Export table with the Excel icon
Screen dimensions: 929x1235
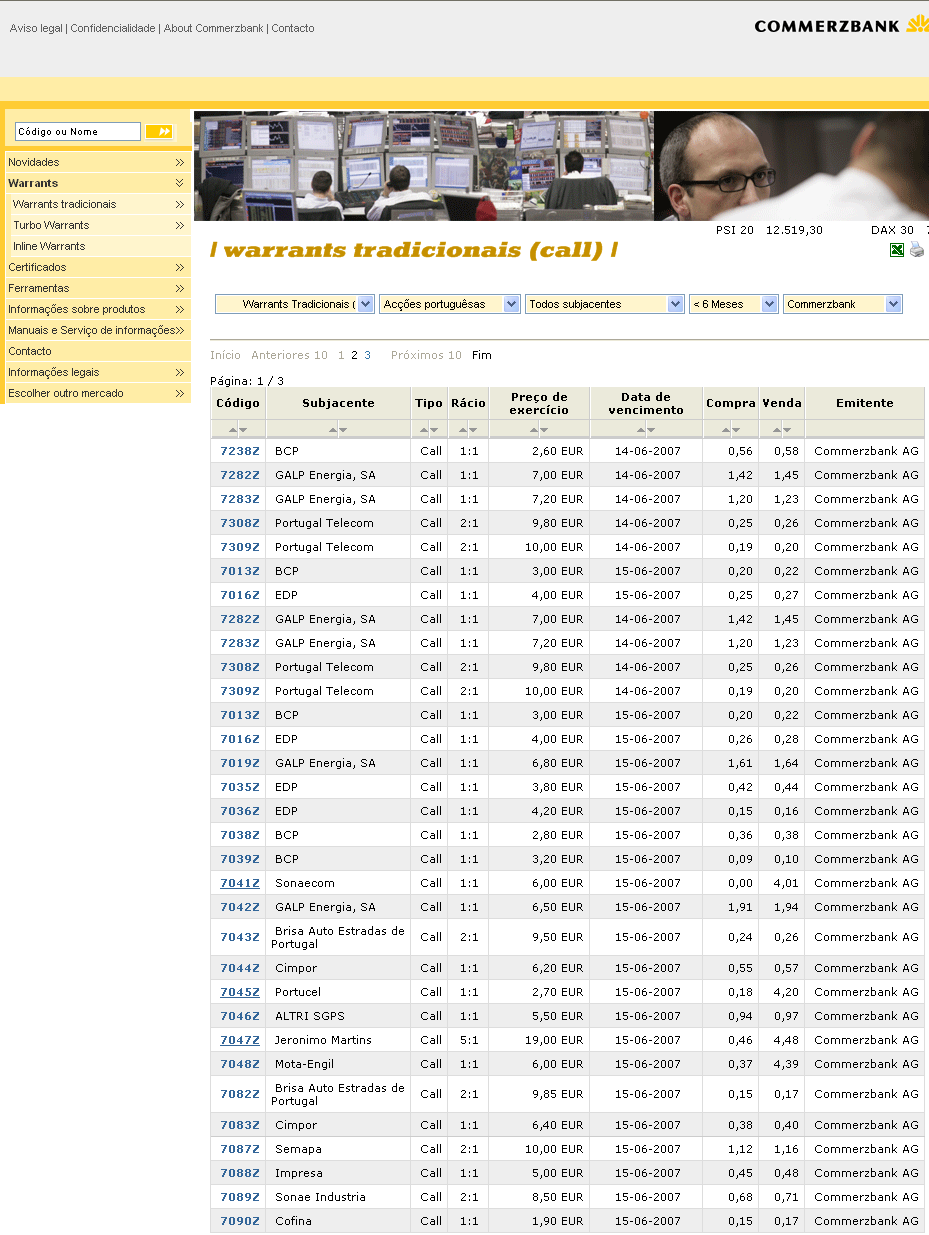point(897,250)
